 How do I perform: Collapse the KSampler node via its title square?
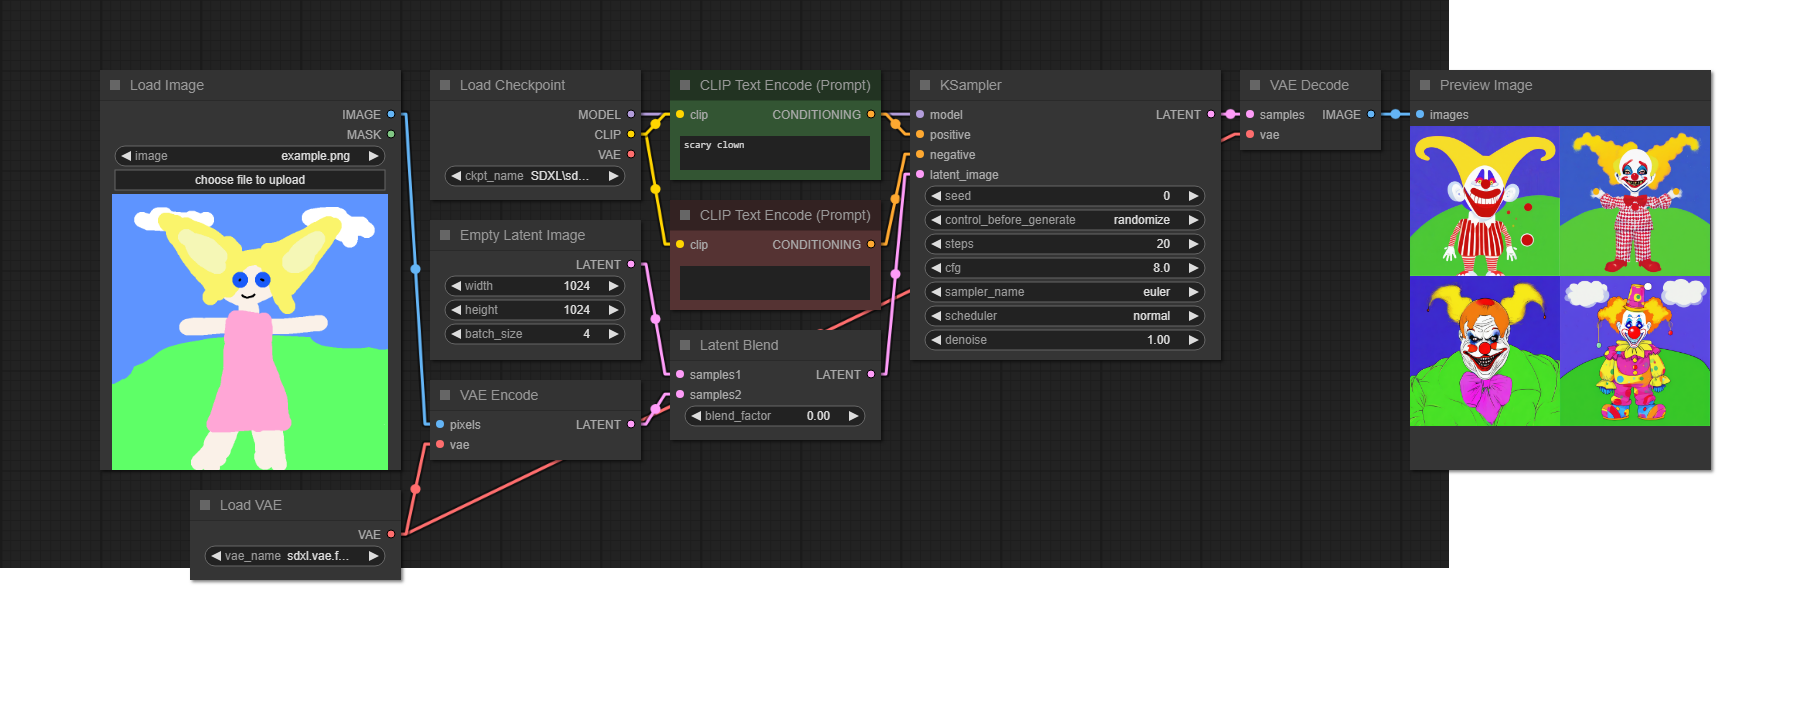click(925, 86)
